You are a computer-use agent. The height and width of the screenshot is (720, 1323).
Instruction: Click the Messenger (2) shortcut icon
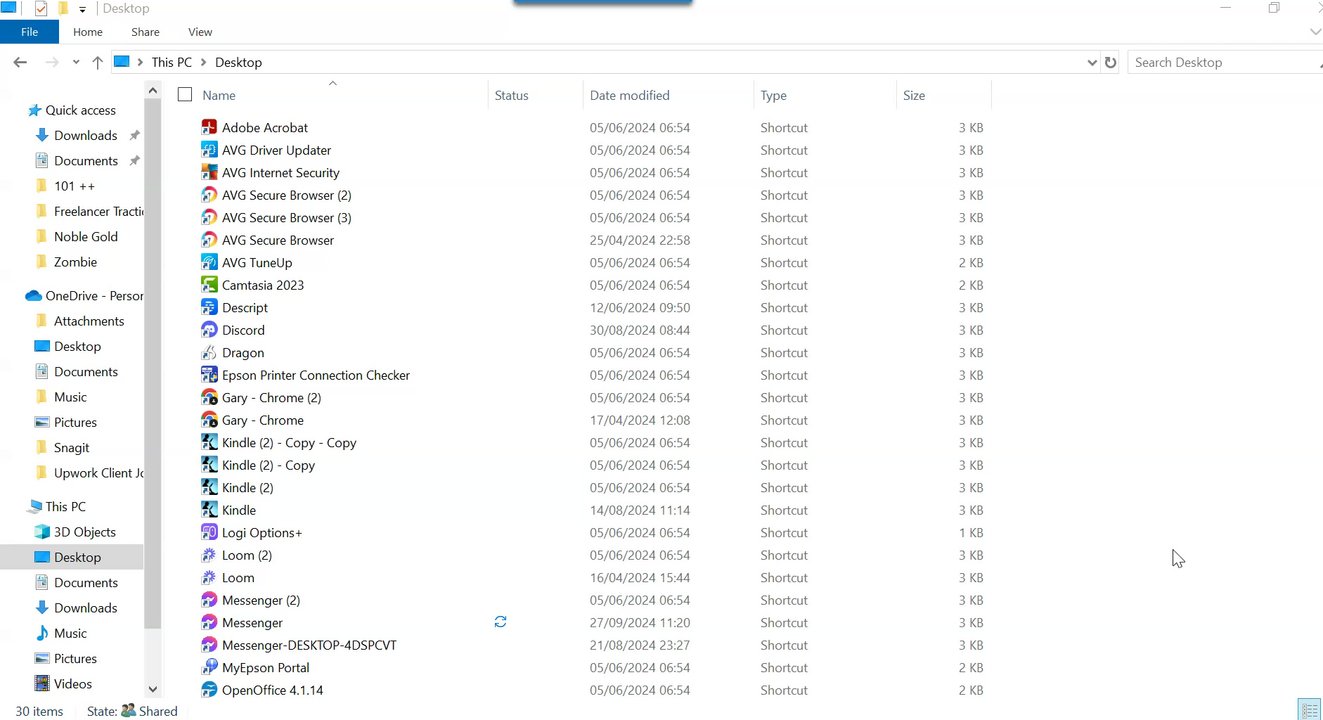[x=209, y=600]
